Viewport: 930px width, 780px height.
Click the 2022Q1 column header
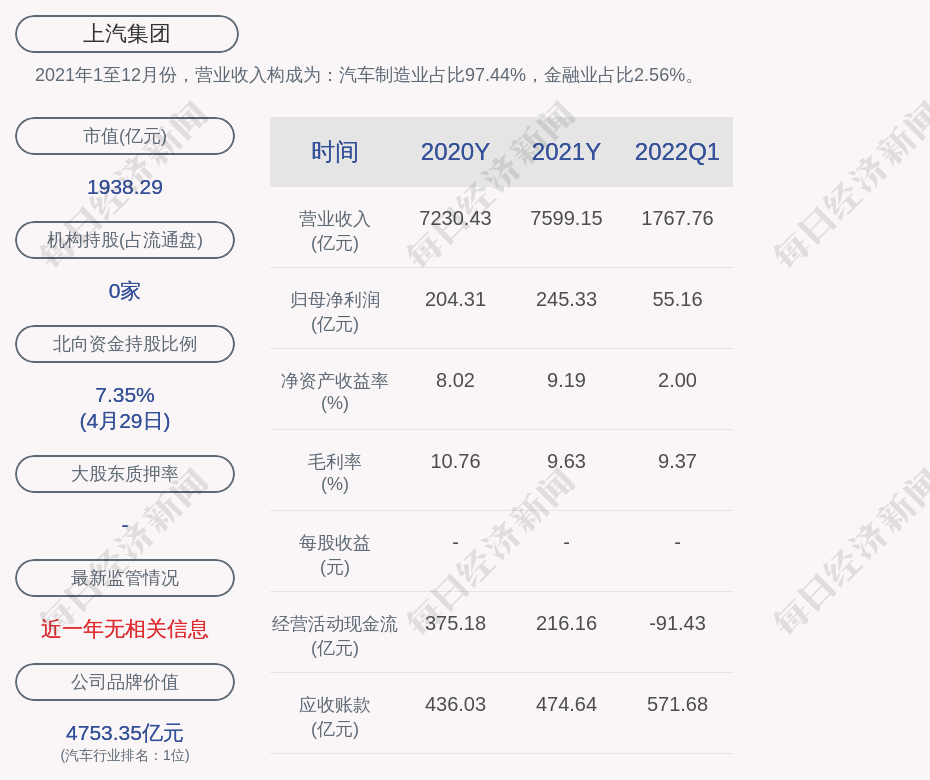[677, 152]
